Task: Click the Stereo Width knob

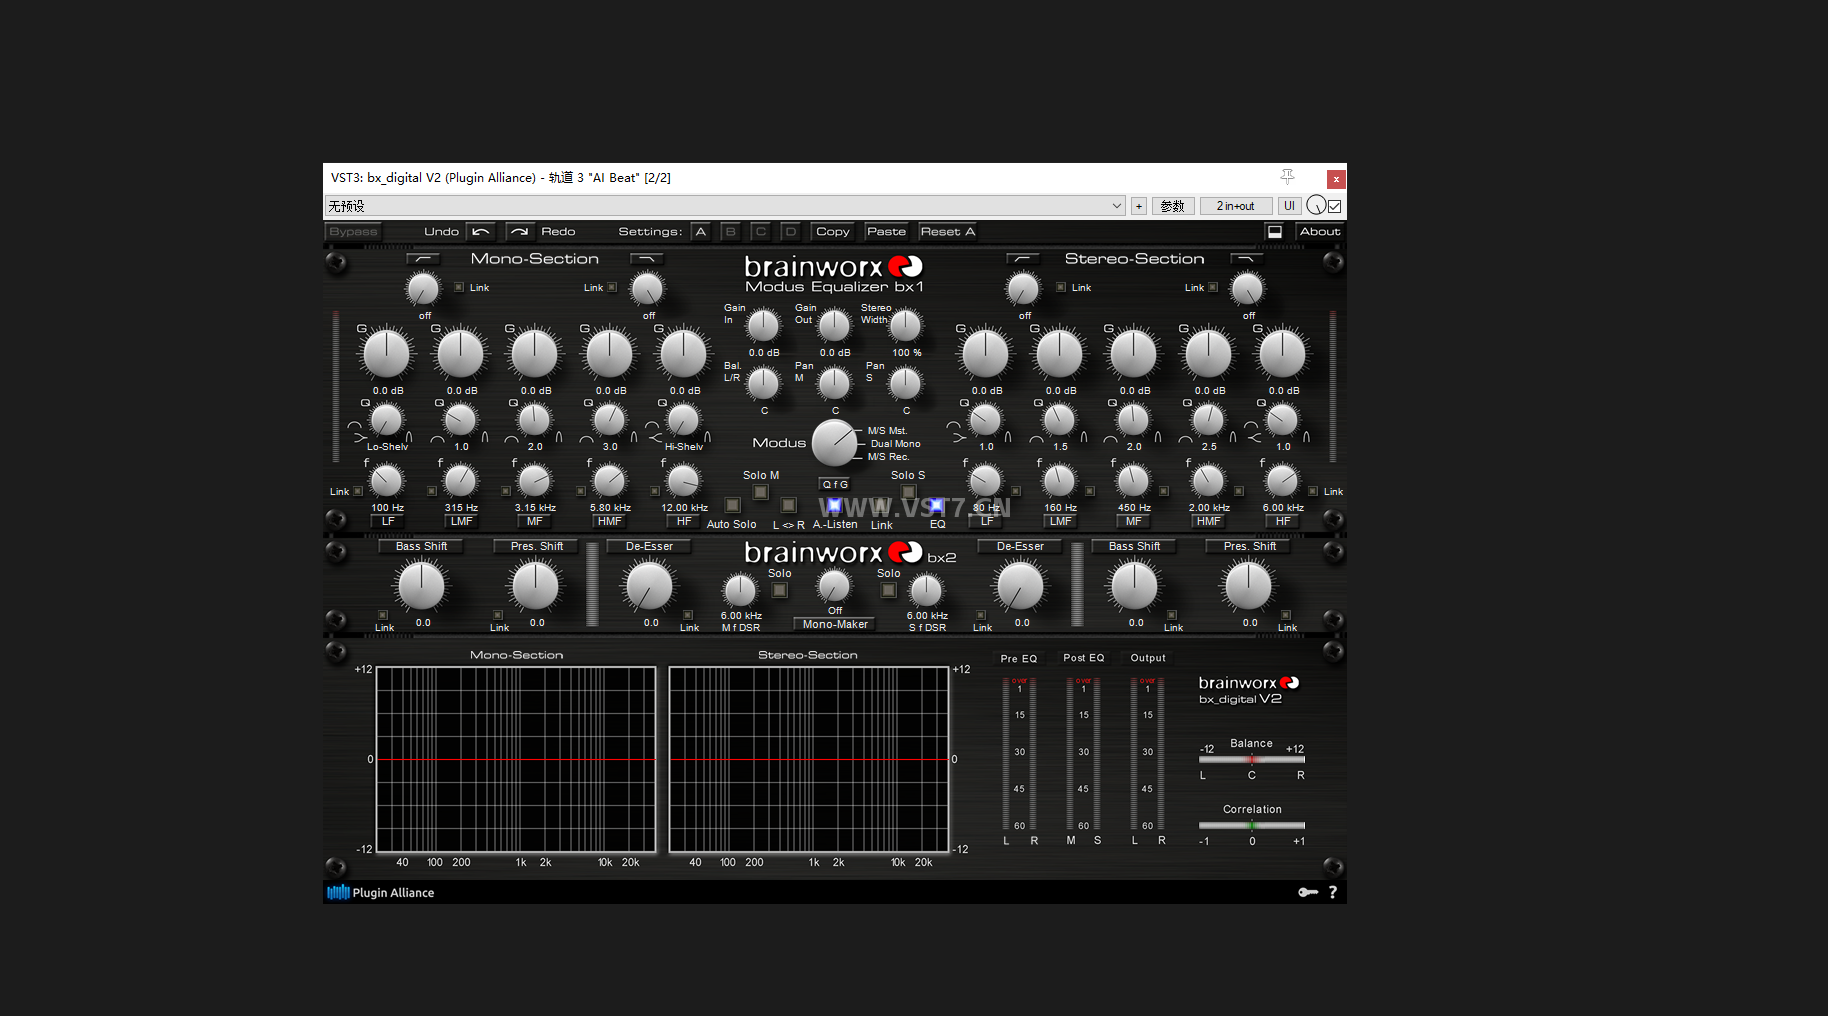Action: pos(905,325)
